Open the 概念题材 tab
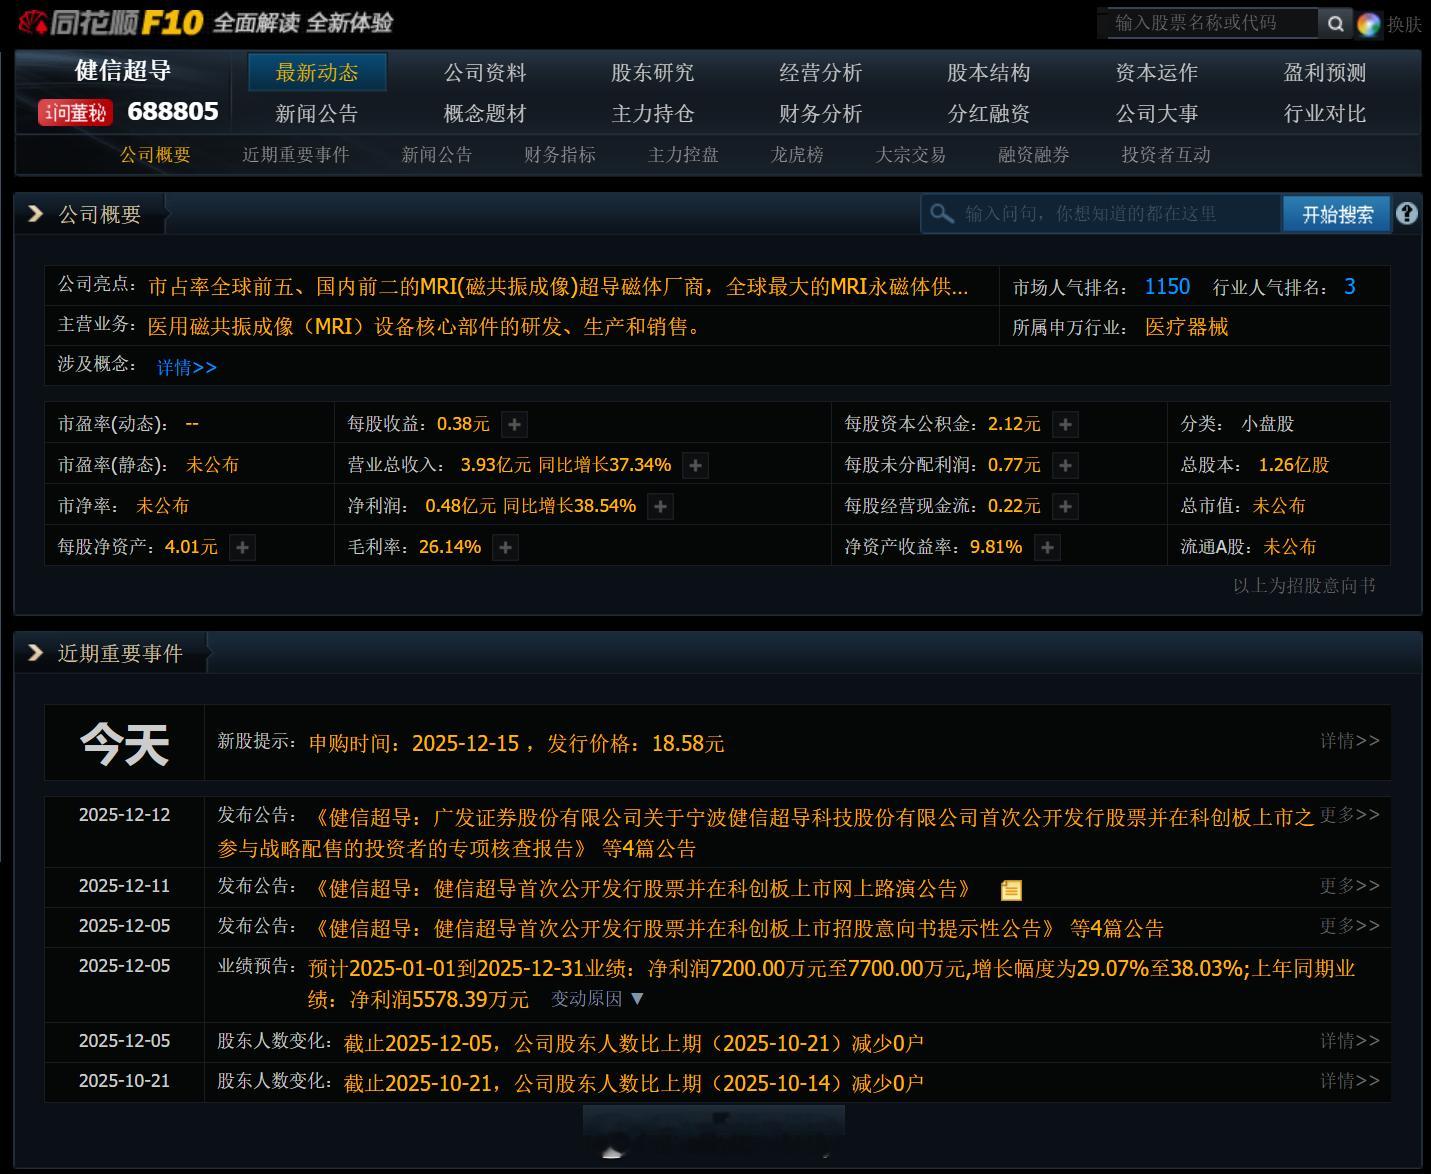Screen dimensions: 1431x1174 pos(485,113)
